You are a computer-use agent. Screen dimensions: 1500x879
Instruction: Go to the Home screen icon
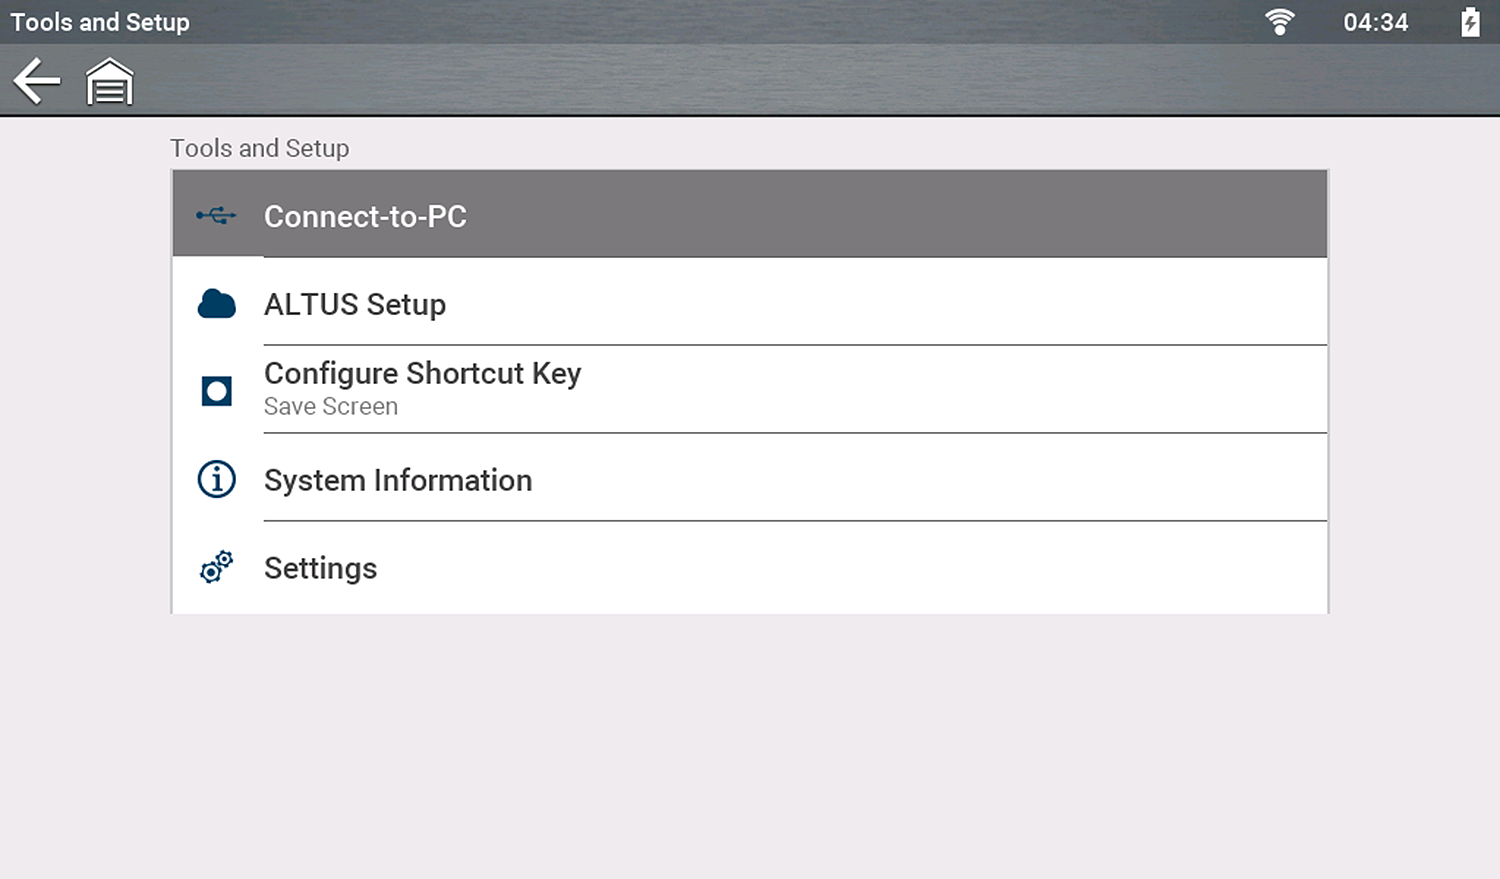click(x=109, y=82)
